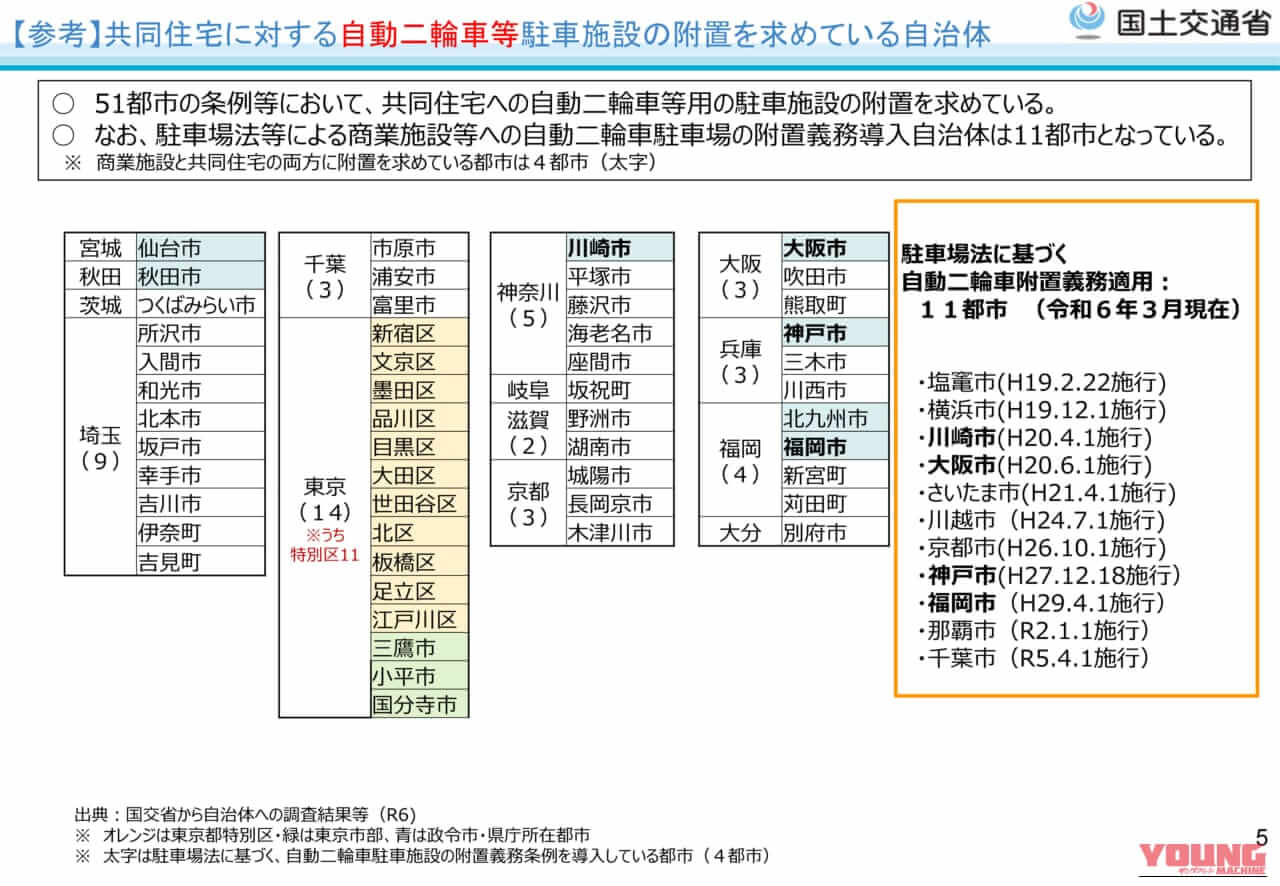
Task: Click the bold 大阪市 cell under 大阪
Action: (x=832, y=247)
